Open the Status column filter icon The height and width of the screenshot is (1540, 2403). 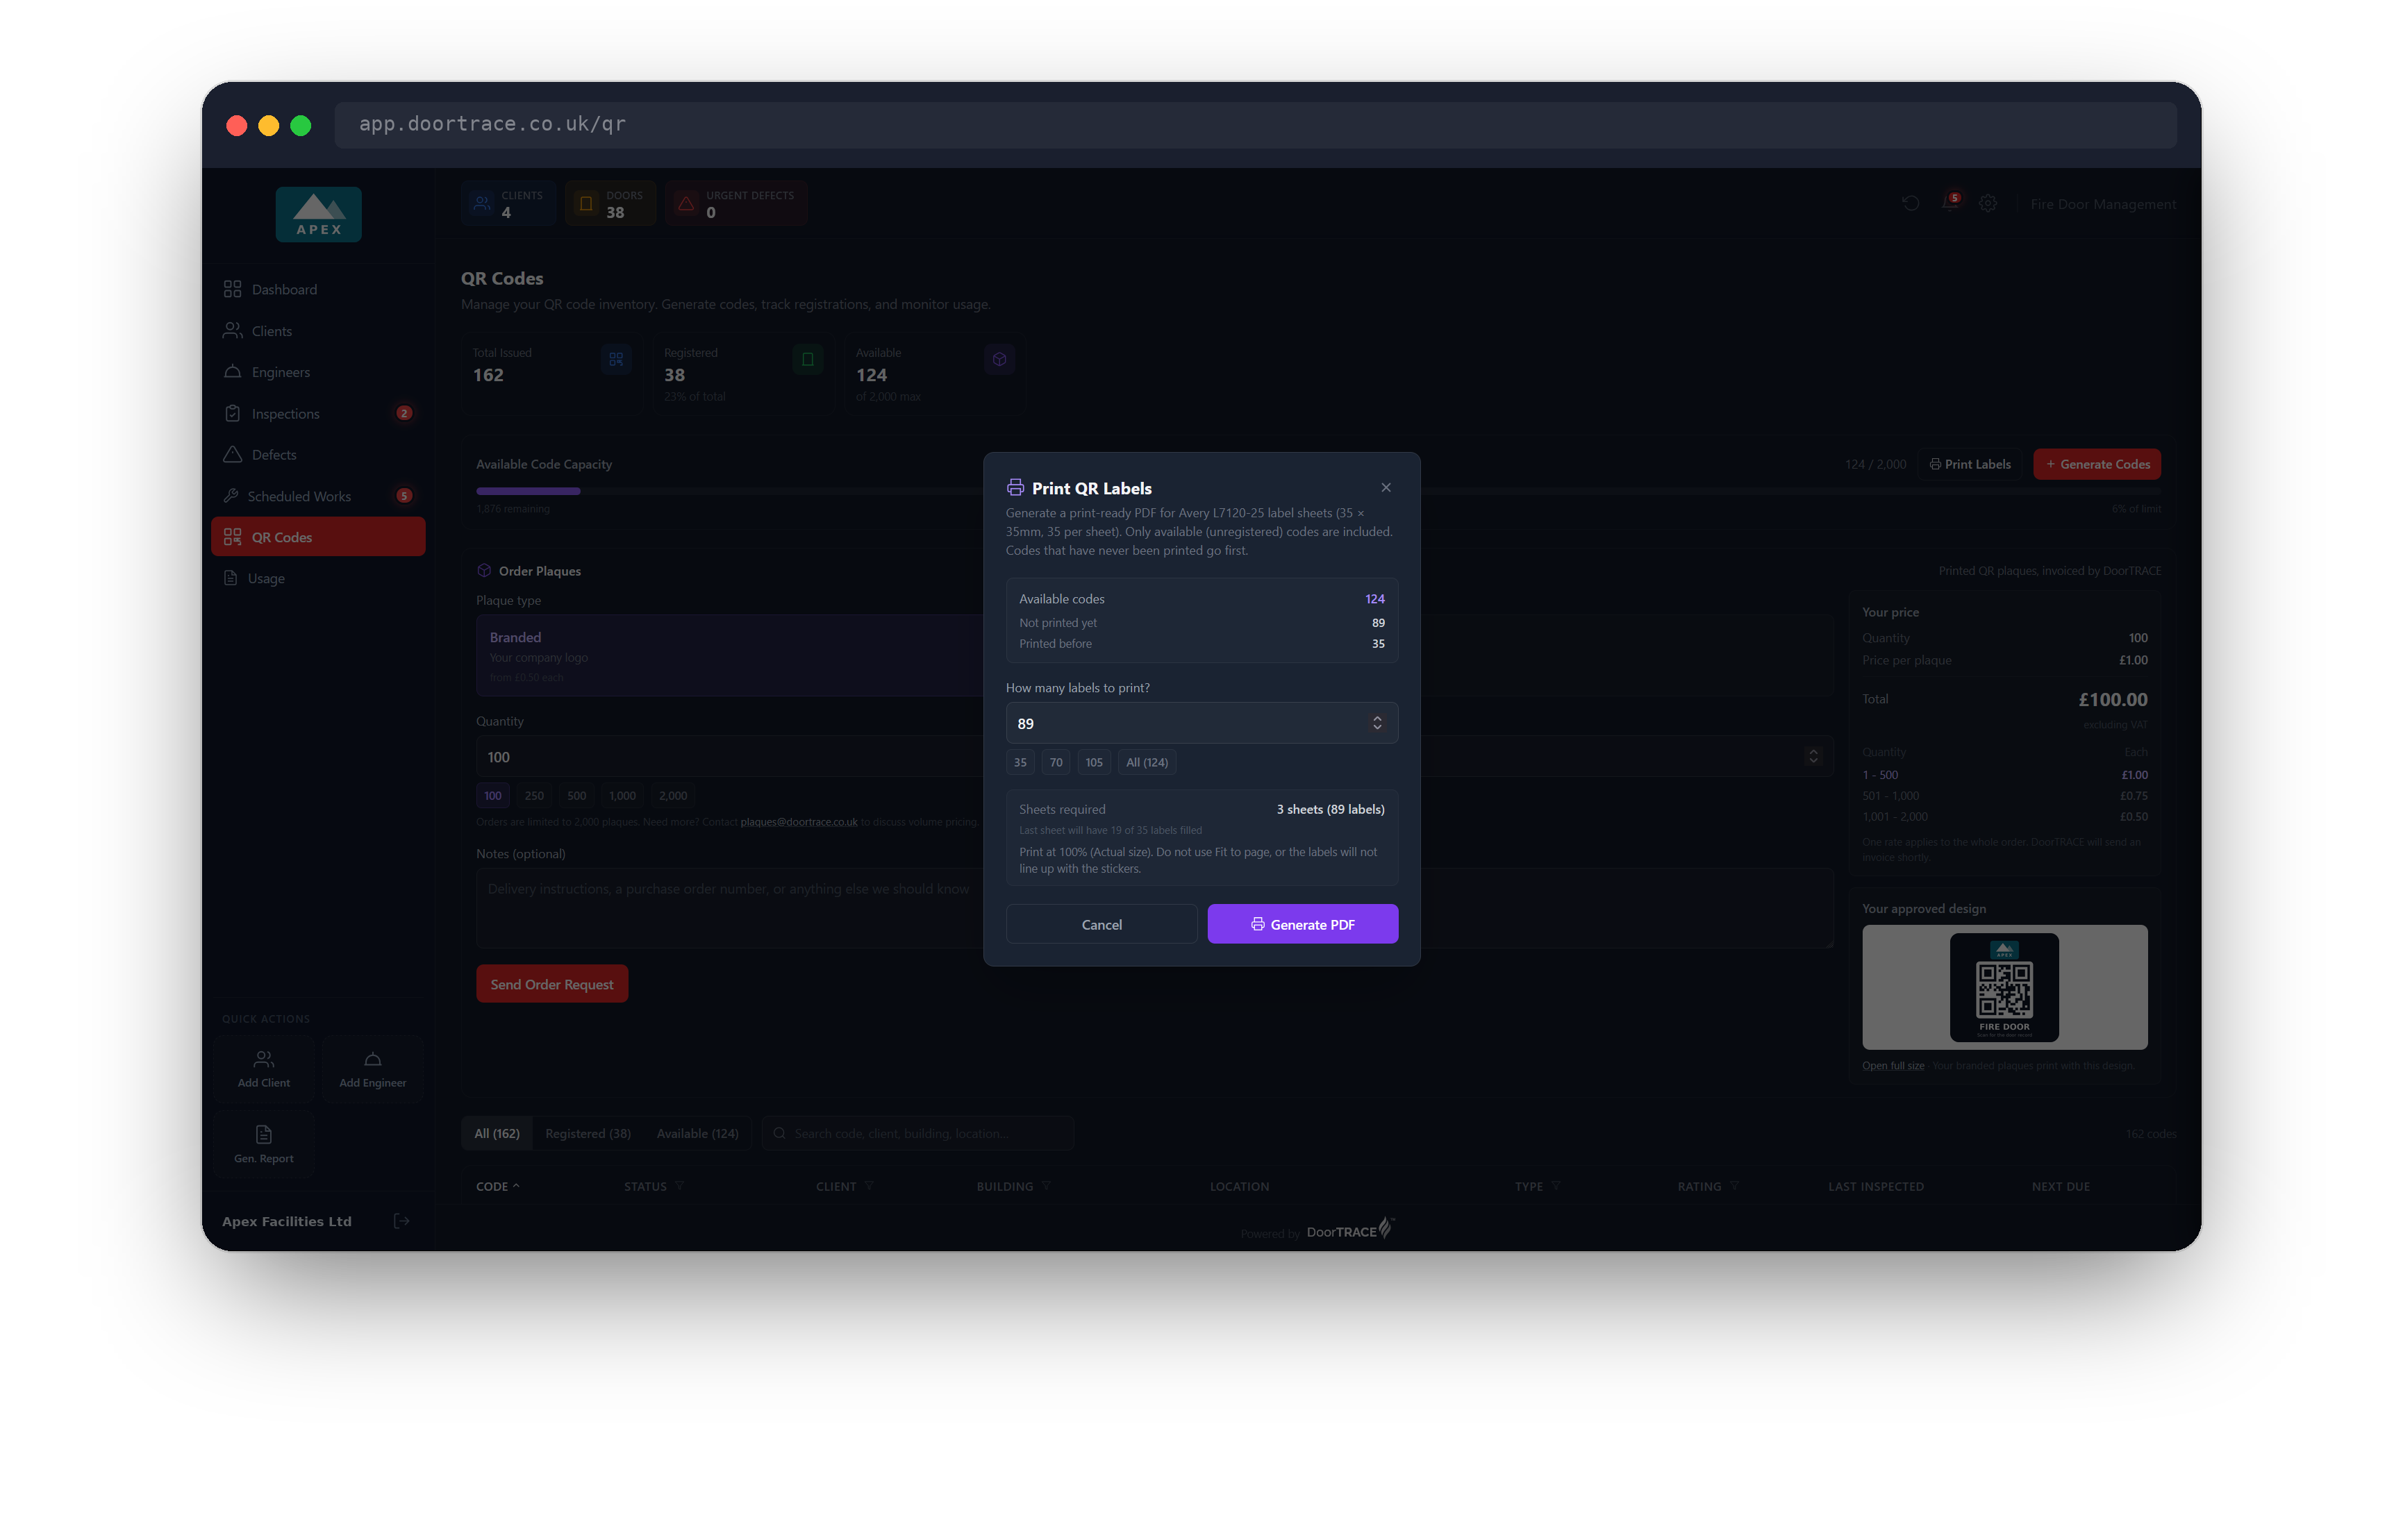680,1186
